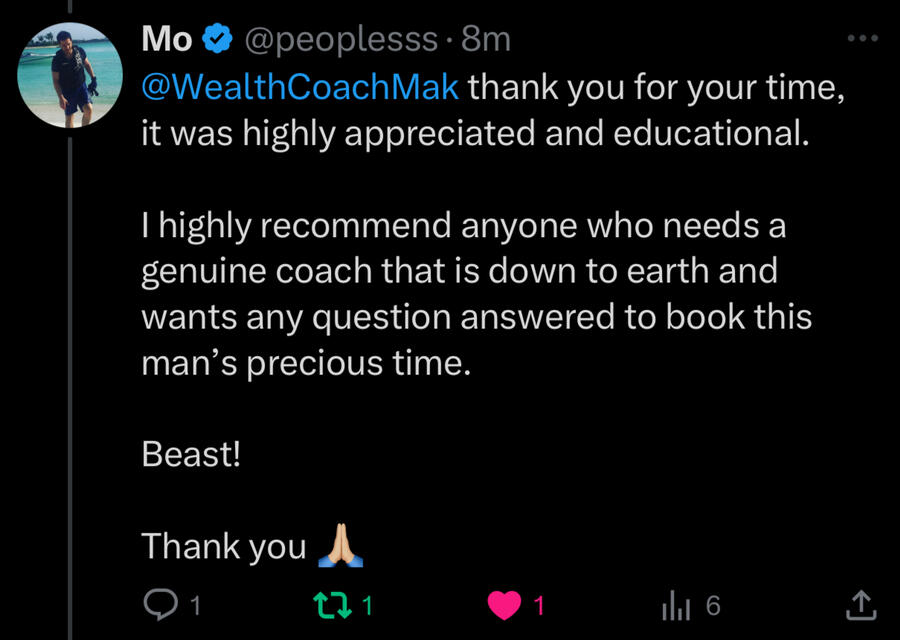The width and height of the screenshot is (900, 640).
Task: Click the "Beast!" line of the tweet
Action: click(191, 455)
